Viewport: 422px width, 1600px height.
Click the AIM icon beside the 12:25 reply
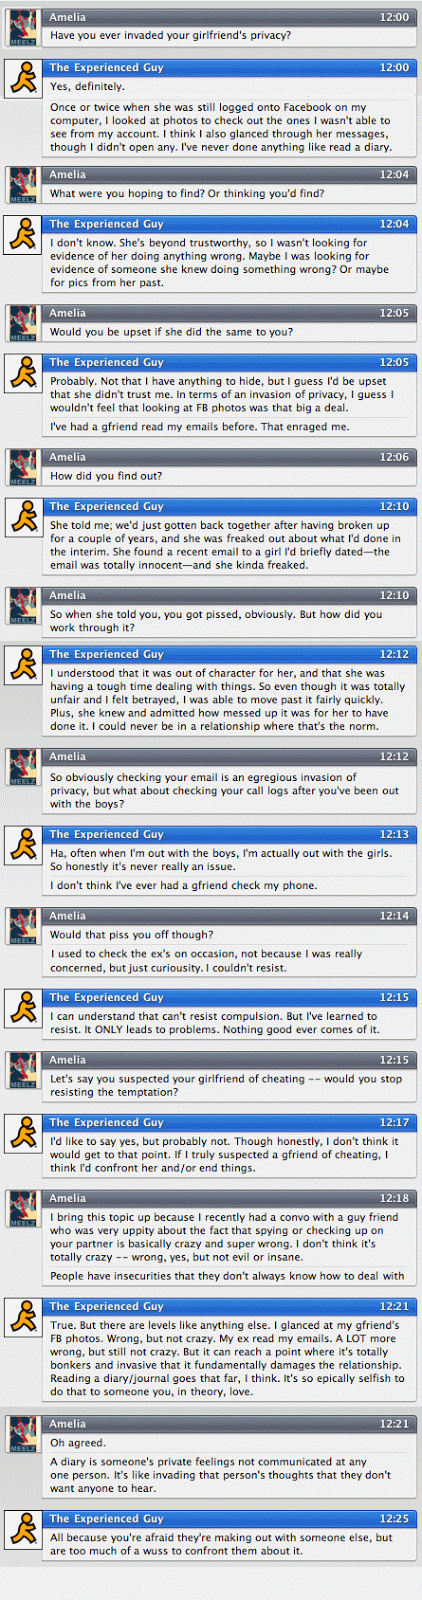click(x=23, y=1529)
